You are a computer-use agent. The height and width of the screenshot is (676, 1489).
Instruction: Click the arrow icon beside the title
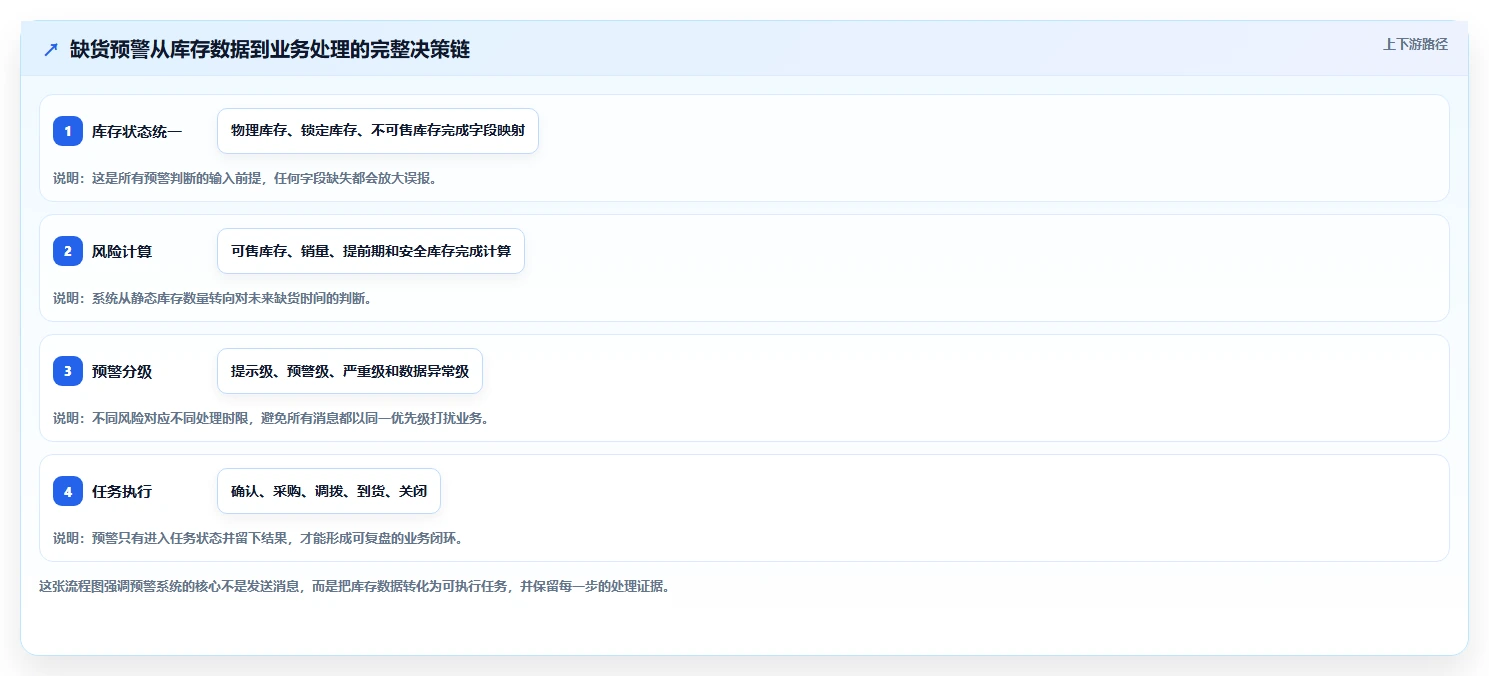pos(51,50)
